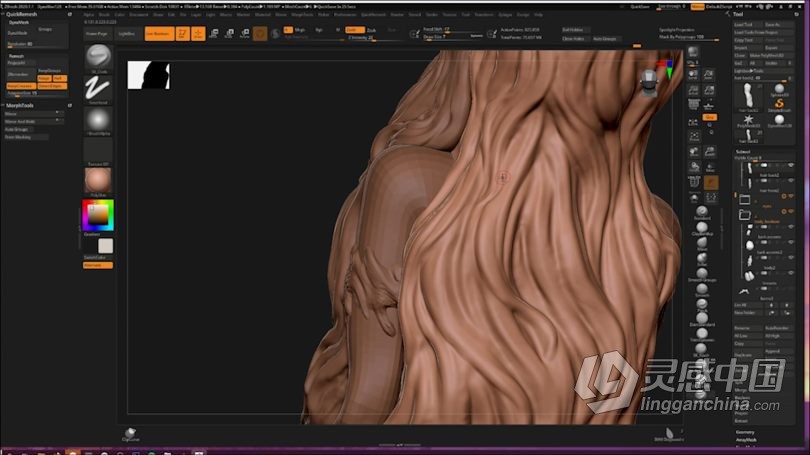Open the material sphere selector
Viewport: 810px width, 455px height.
tap(98, 180)
